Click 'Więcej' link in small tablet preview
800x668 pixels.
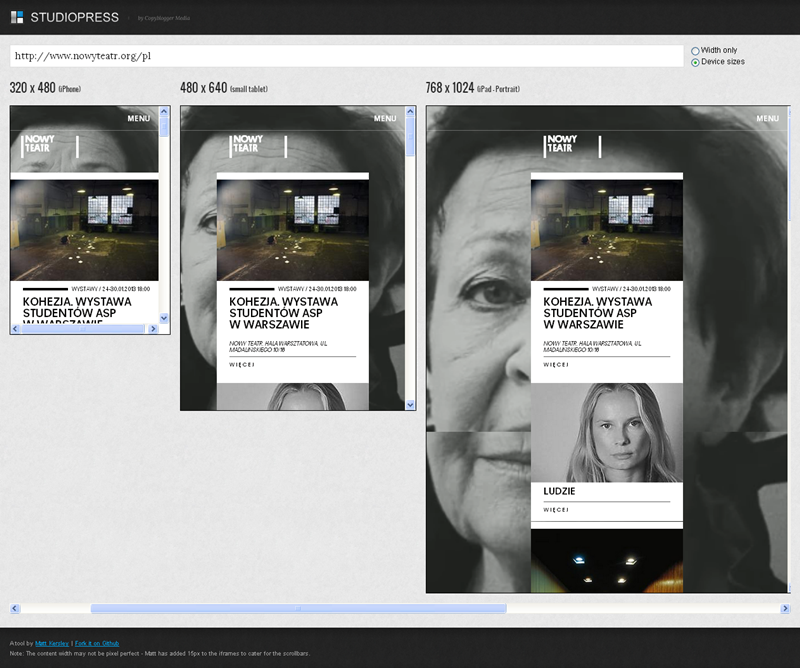point(242,365)
